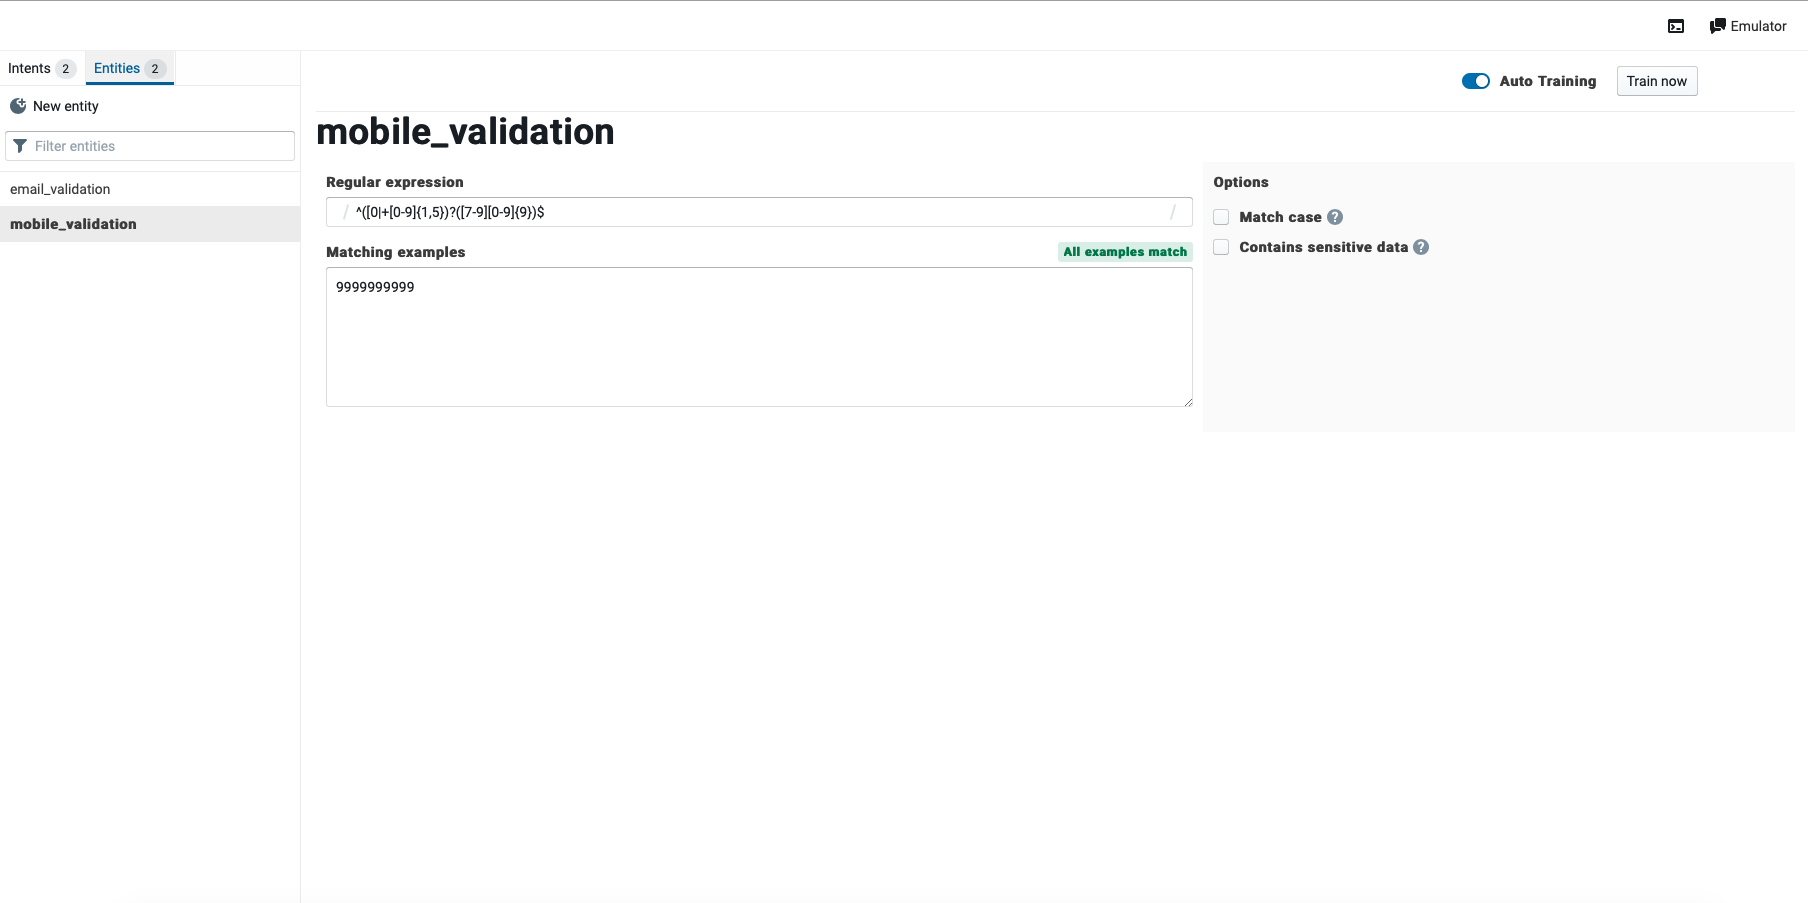Create a New entity
Image resolution: width=1808 pixels, height=903 pixels.
(64, 105)
